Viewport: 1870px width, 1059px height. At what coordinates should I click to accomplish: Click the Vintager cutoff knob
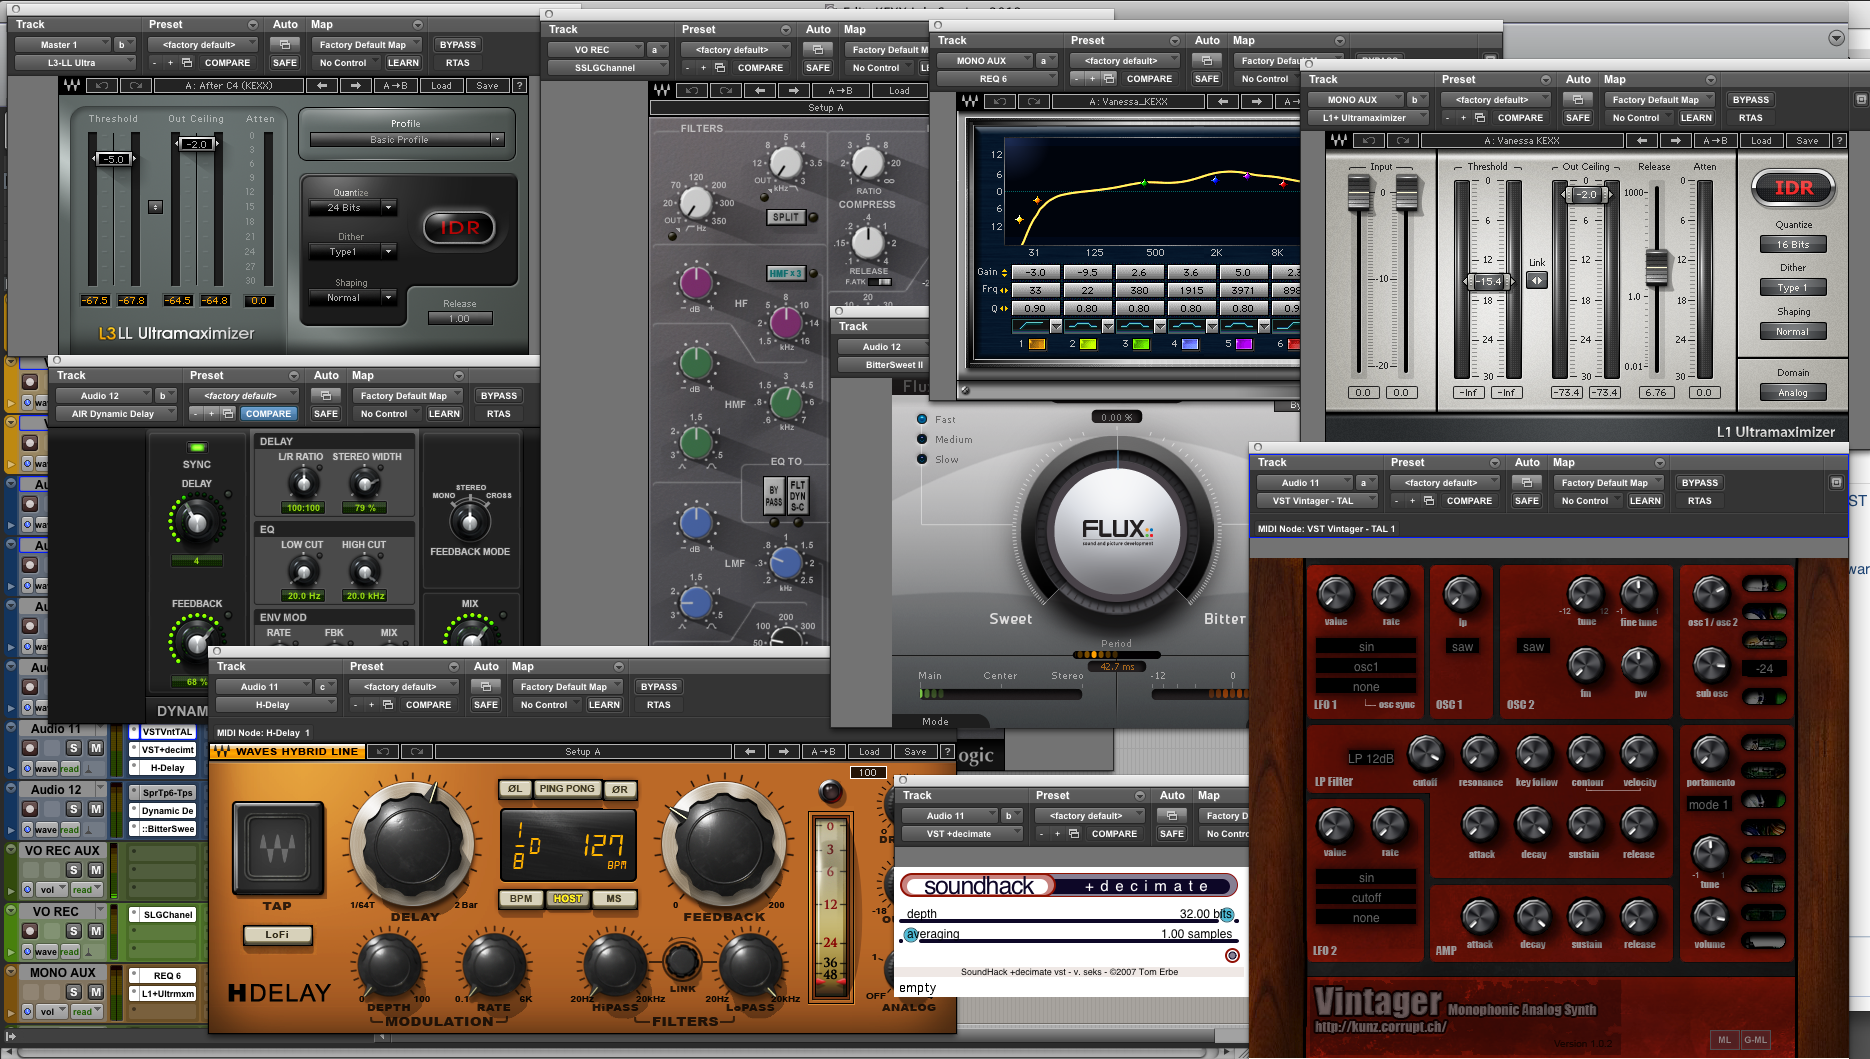[x=1425, y=753]
